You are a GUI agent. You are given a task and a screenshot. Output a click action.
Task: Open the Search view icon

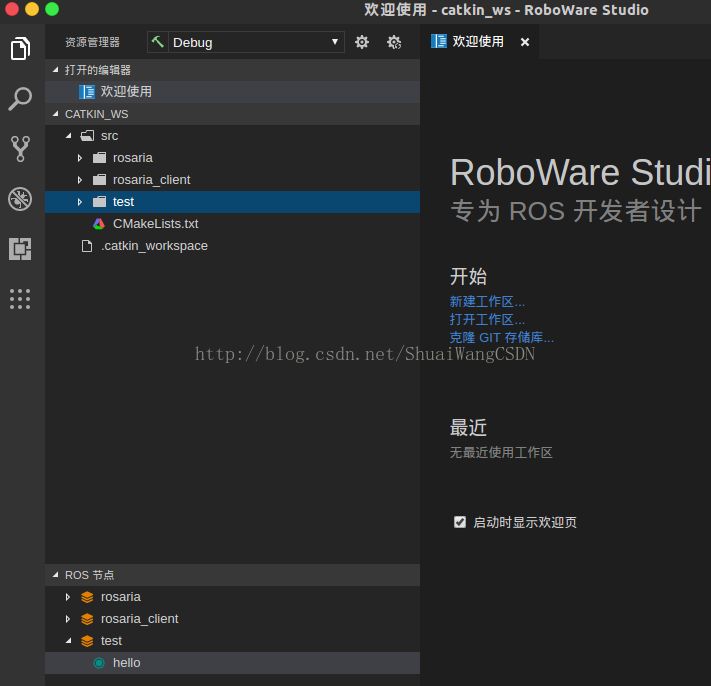tap(20, 99)
